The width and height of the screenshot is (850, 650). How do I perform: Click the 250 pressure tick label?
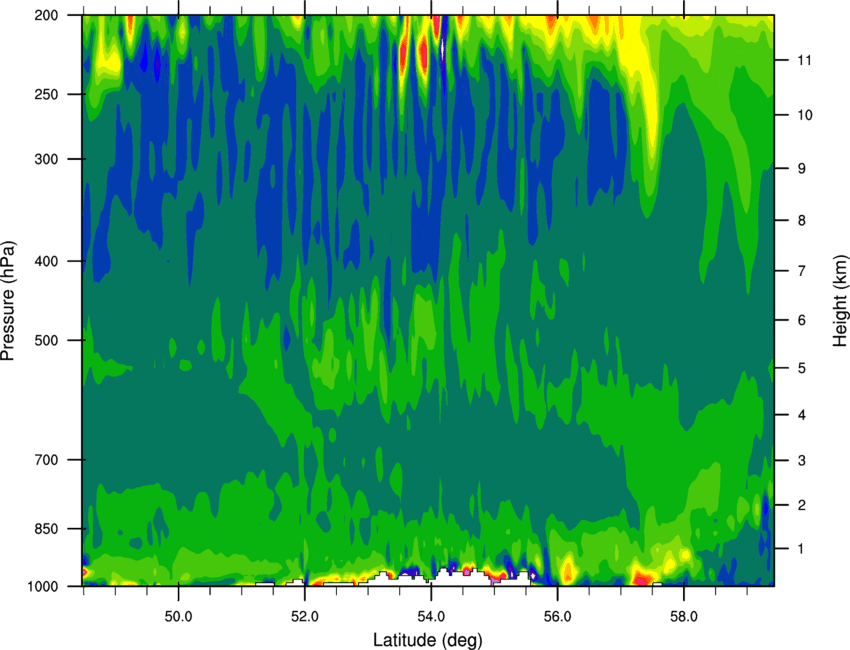click(47, 94)
